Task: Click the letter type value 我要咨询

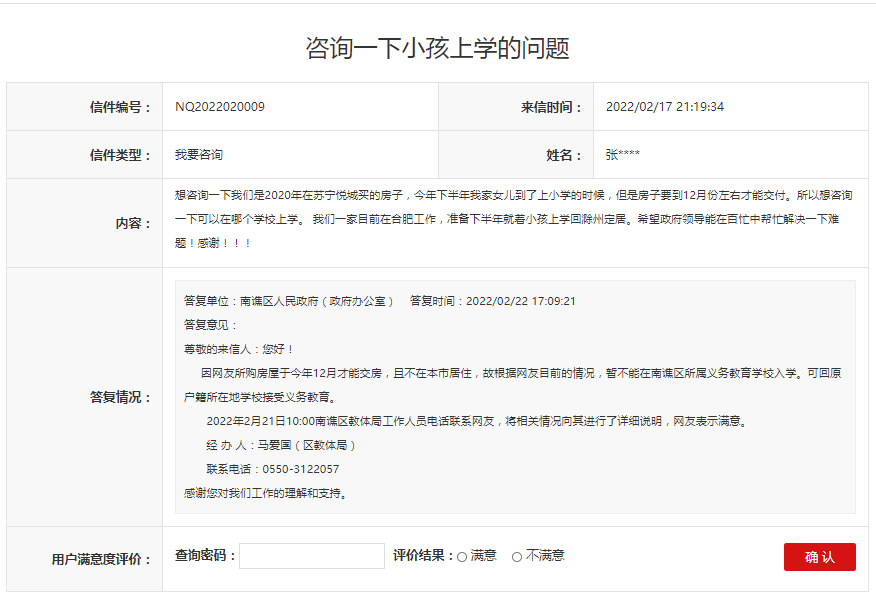Action: pyautogui.click(x=199, y=155)
